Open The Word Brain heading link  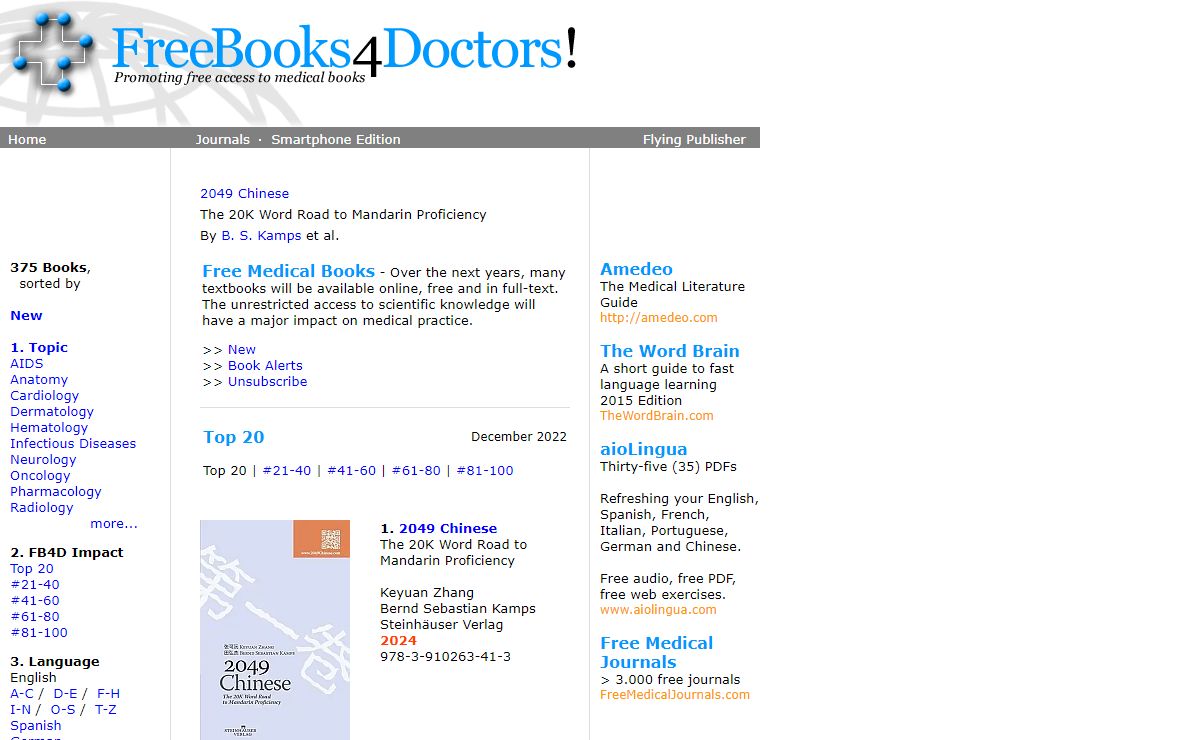pos(670,351)
